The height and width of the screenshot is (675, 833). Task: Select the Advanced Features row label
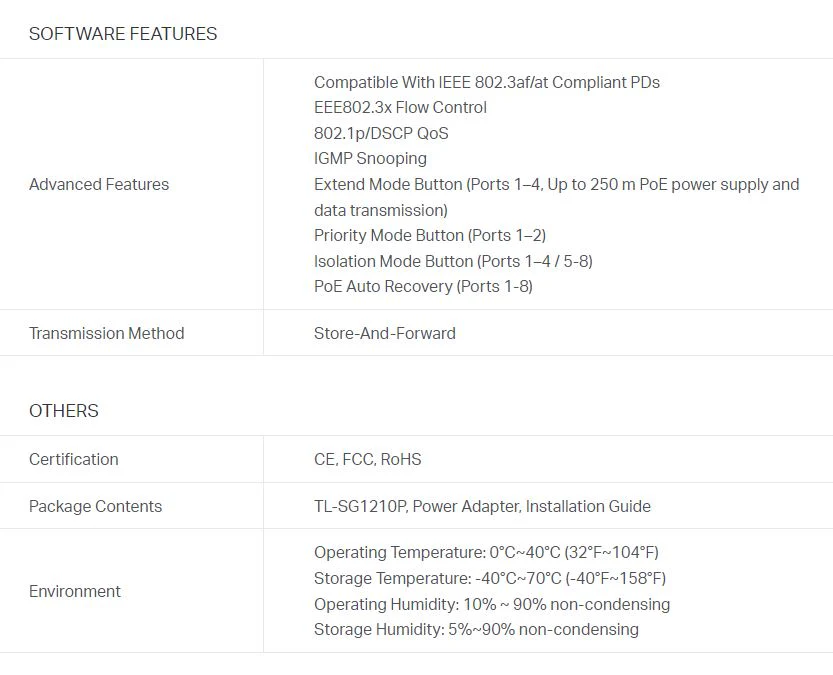pyautogui.click(x=99, y=184)
